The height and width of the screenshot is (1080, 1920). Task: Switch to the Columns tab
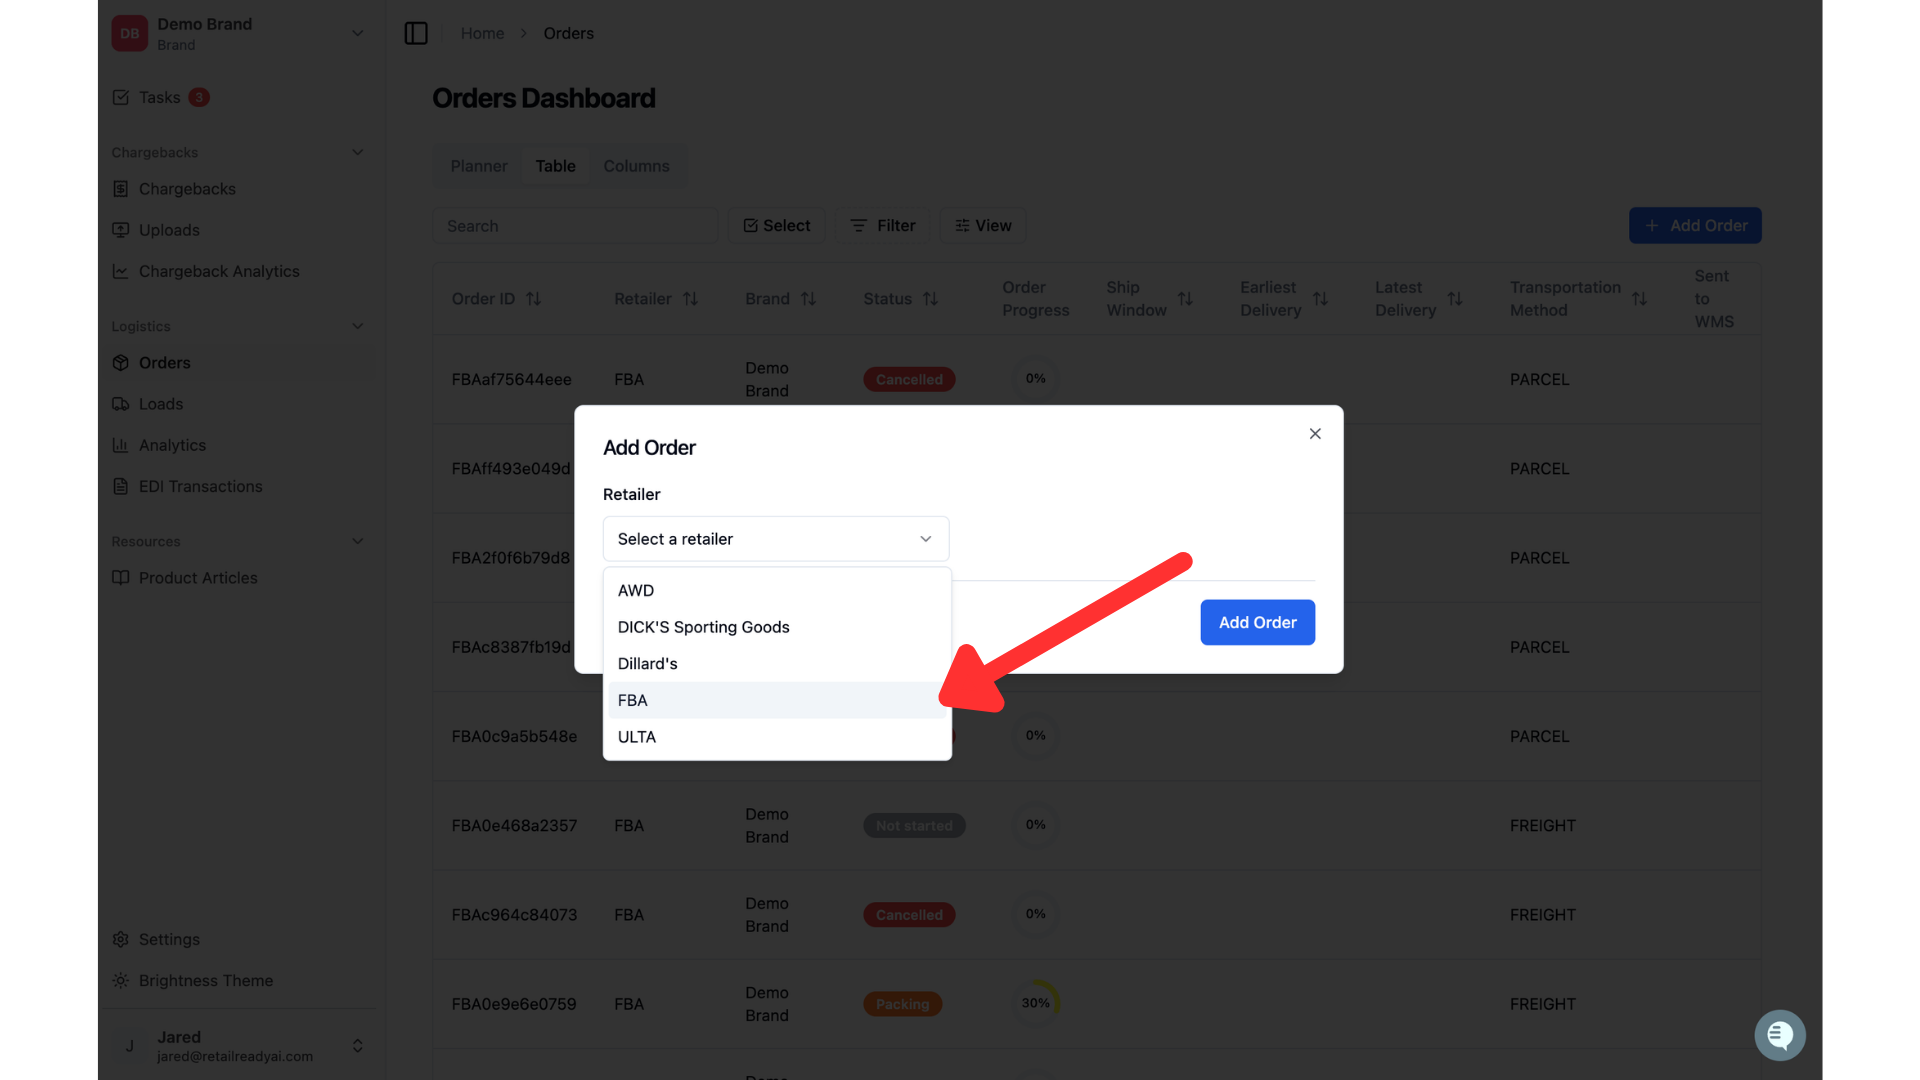(636, 166)
